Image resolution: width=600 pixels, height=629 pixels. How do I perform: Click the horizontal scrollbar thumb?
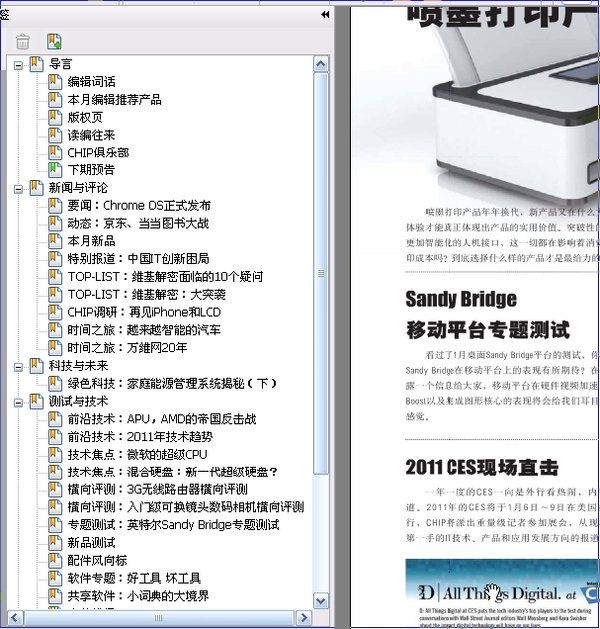(159, 618)
